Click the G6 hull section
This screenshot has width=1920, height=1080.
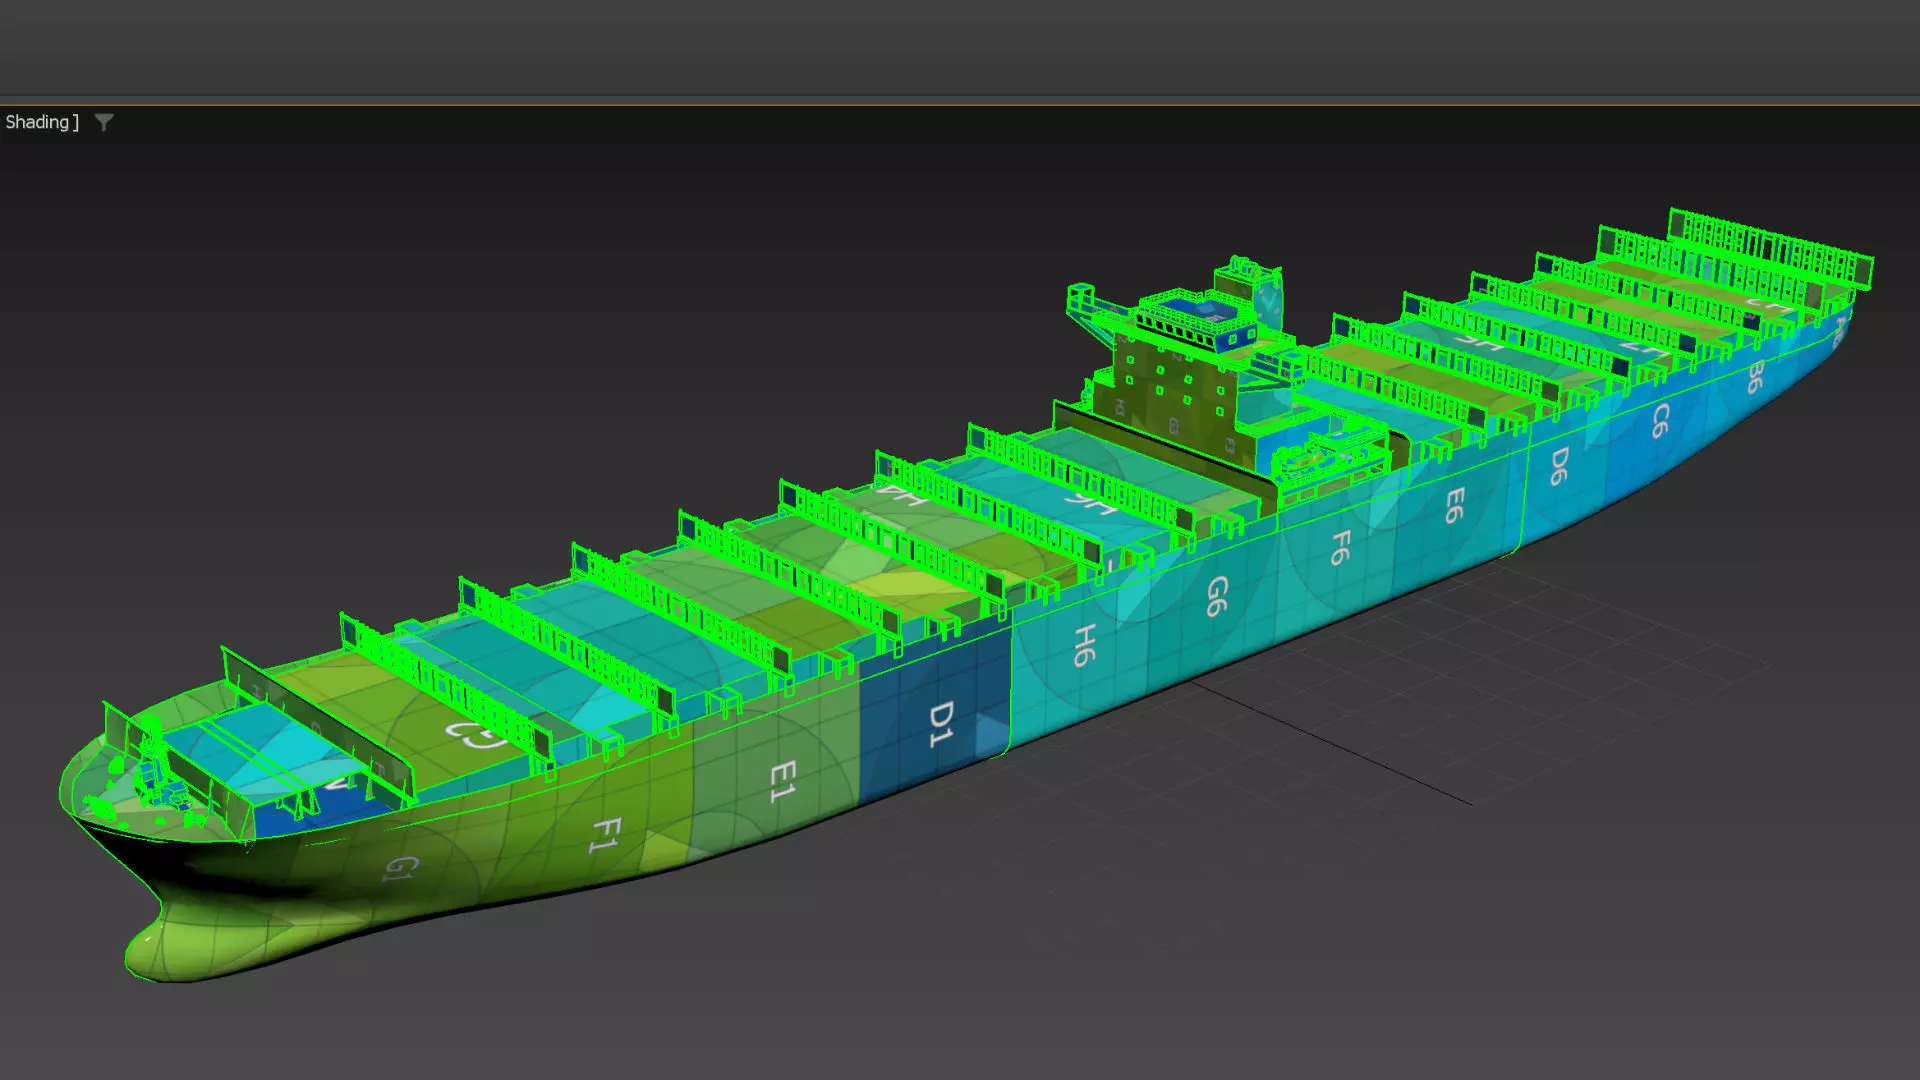(x=1216, y=596)
